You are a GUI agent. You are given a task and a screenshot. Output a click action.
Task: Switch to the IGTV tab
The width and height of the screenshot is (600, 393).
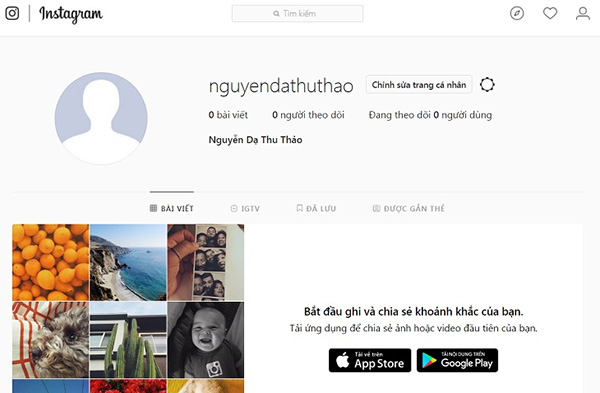(245, 208)
